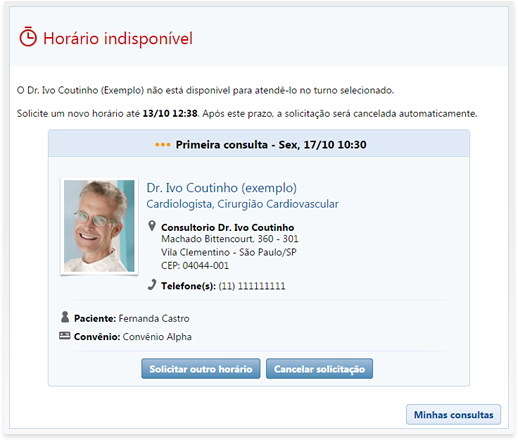
Task: Click the Horário indisponível heading
Action: click(x=118, y=38)
